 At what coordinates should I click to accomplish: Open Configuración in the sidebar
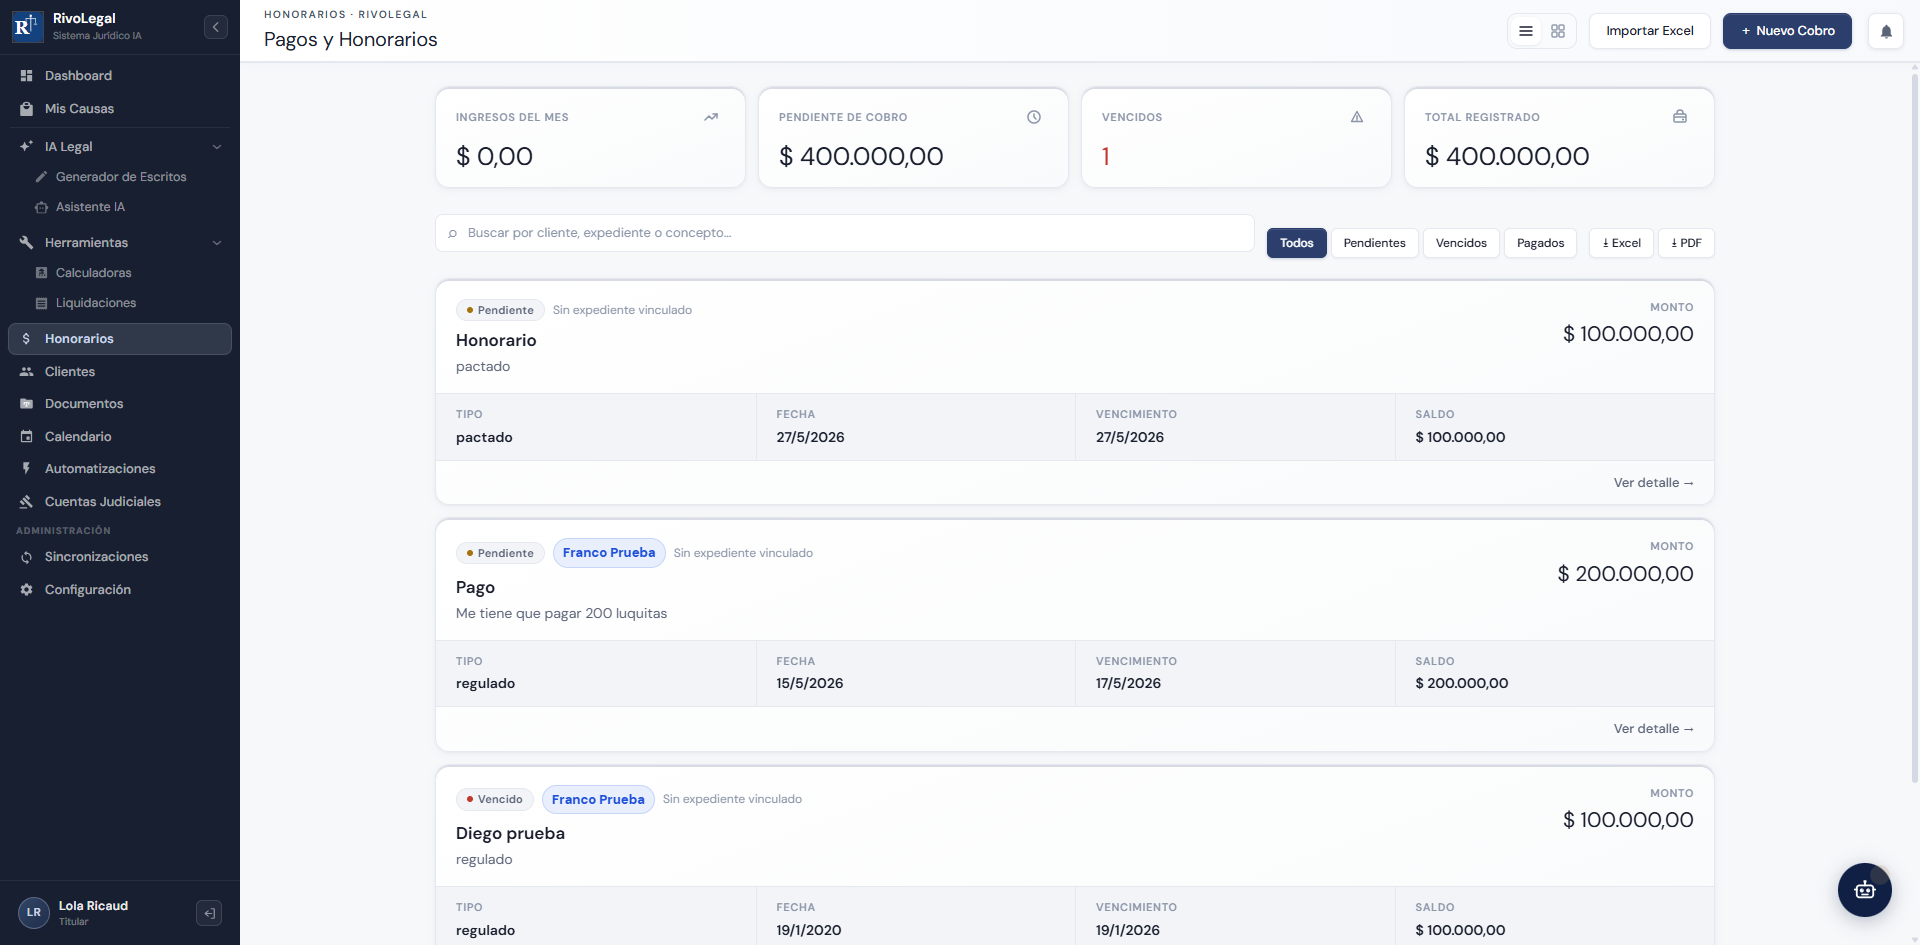(x=120, y=590)
